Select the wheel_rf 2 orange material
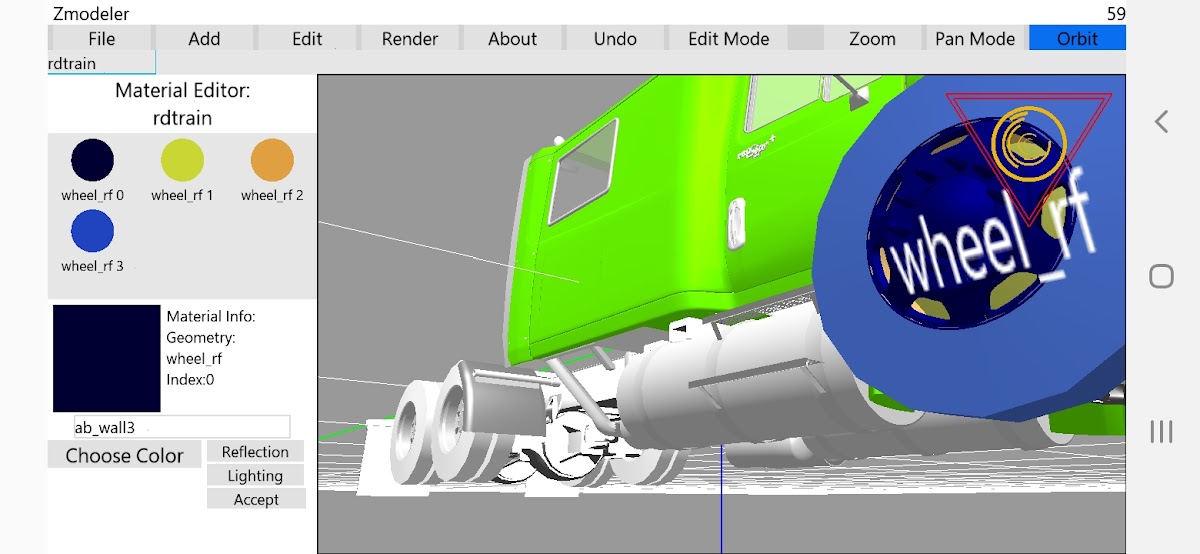 [272, 160]
